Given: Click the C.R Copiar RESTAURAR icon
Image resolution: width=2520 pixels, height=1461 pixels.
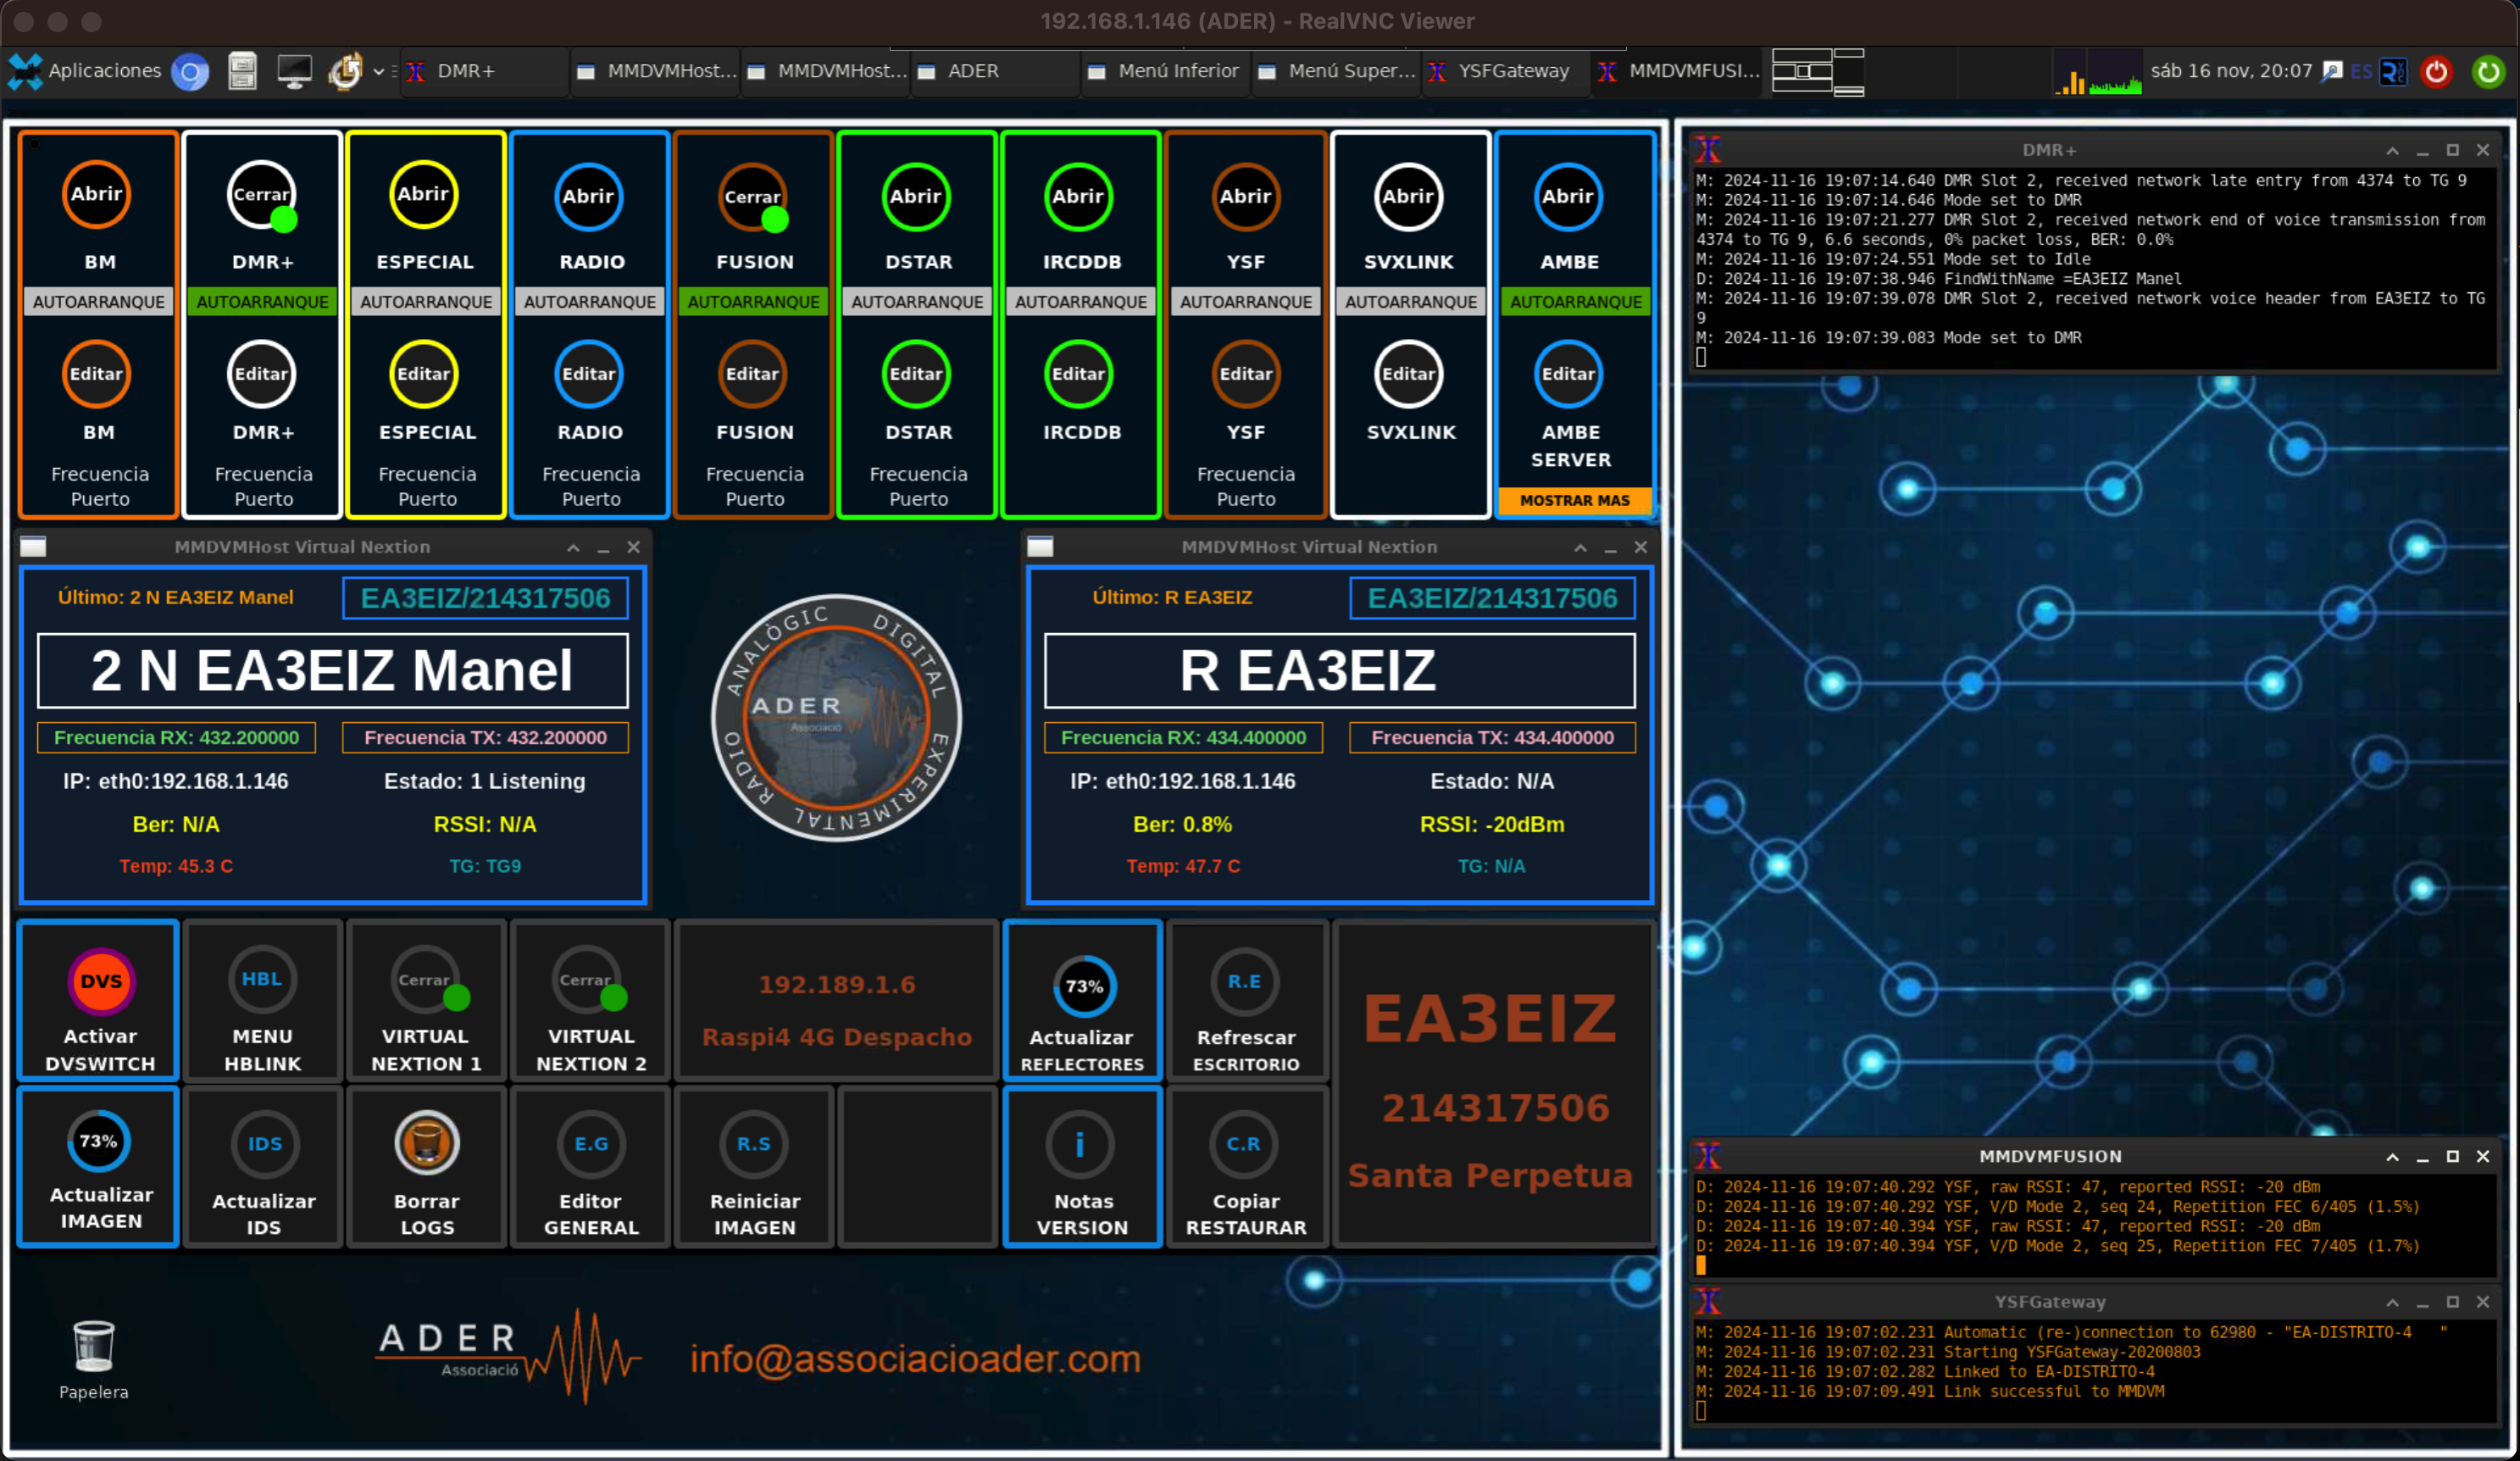Looking at the screenshot, I should [x=1244, y=1145].
